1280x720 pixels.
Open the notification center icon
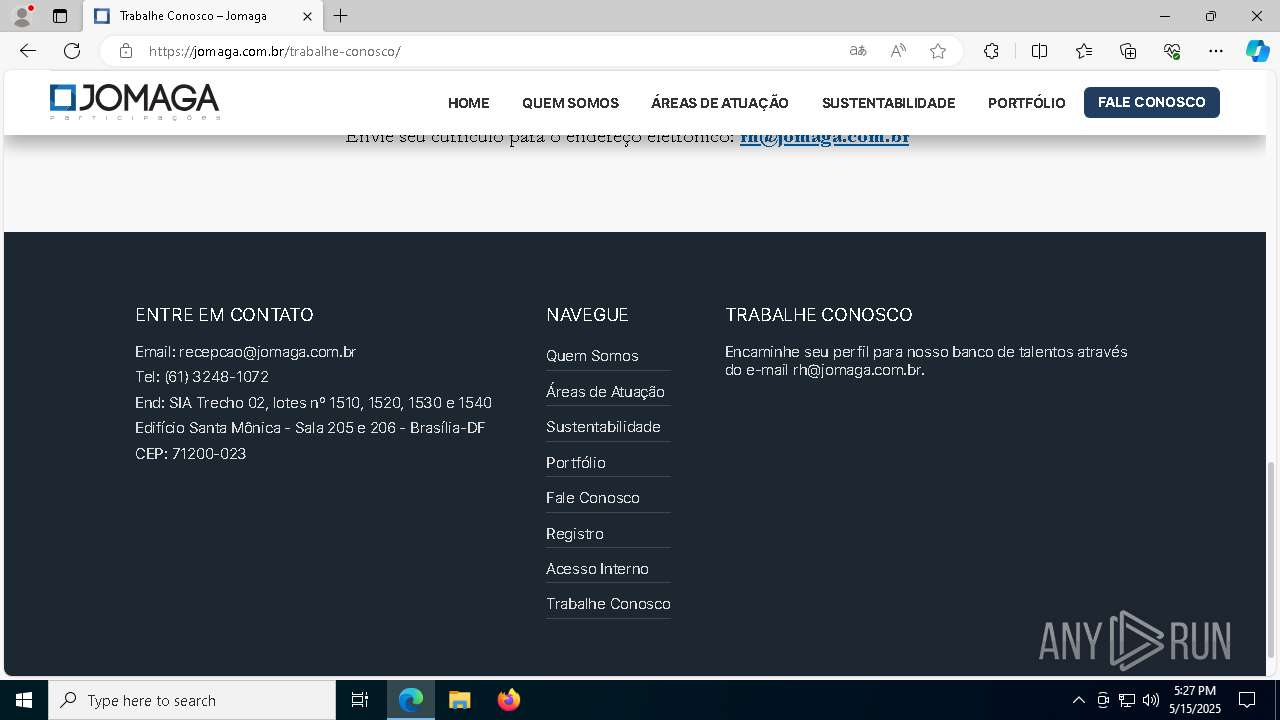click(1247, 700)
